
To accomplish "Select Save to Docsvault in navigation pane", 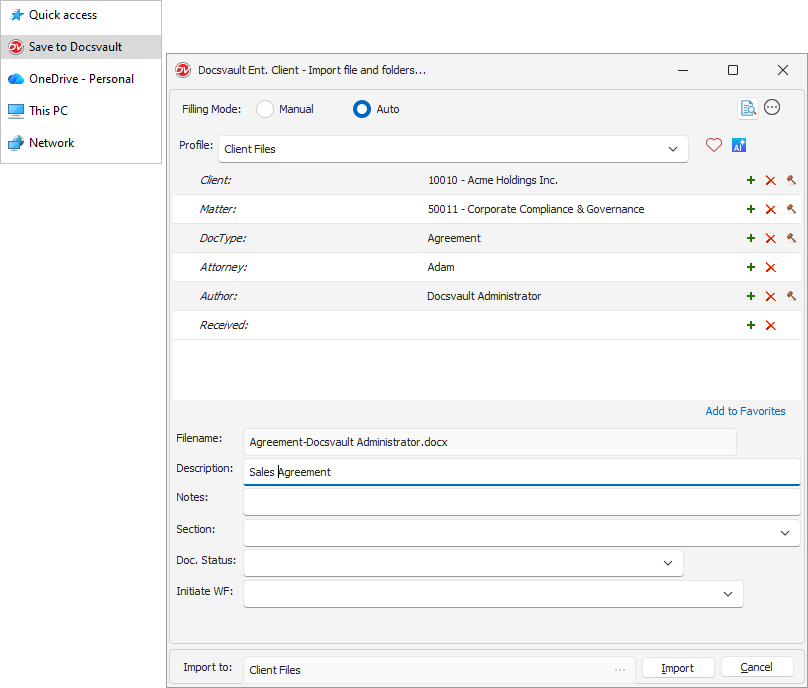I will click(81, 47).
